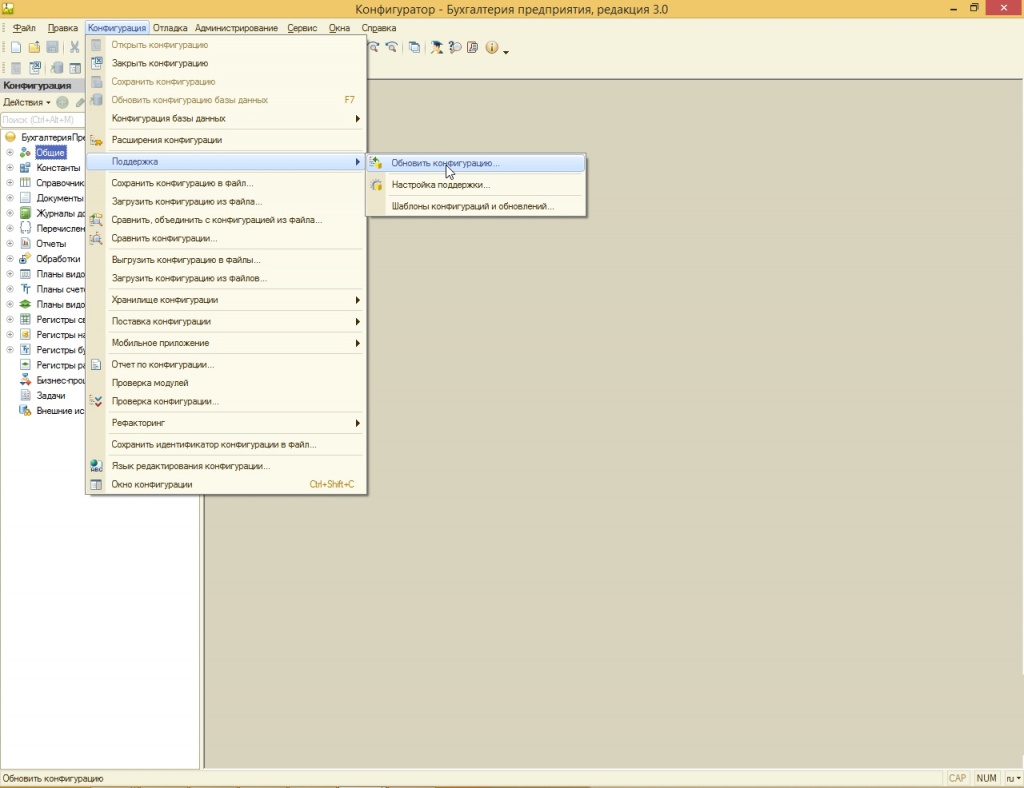Choose Отчет по конфигурации menu item
This screenshot has height=788, width=1024.
click(226, 364)
